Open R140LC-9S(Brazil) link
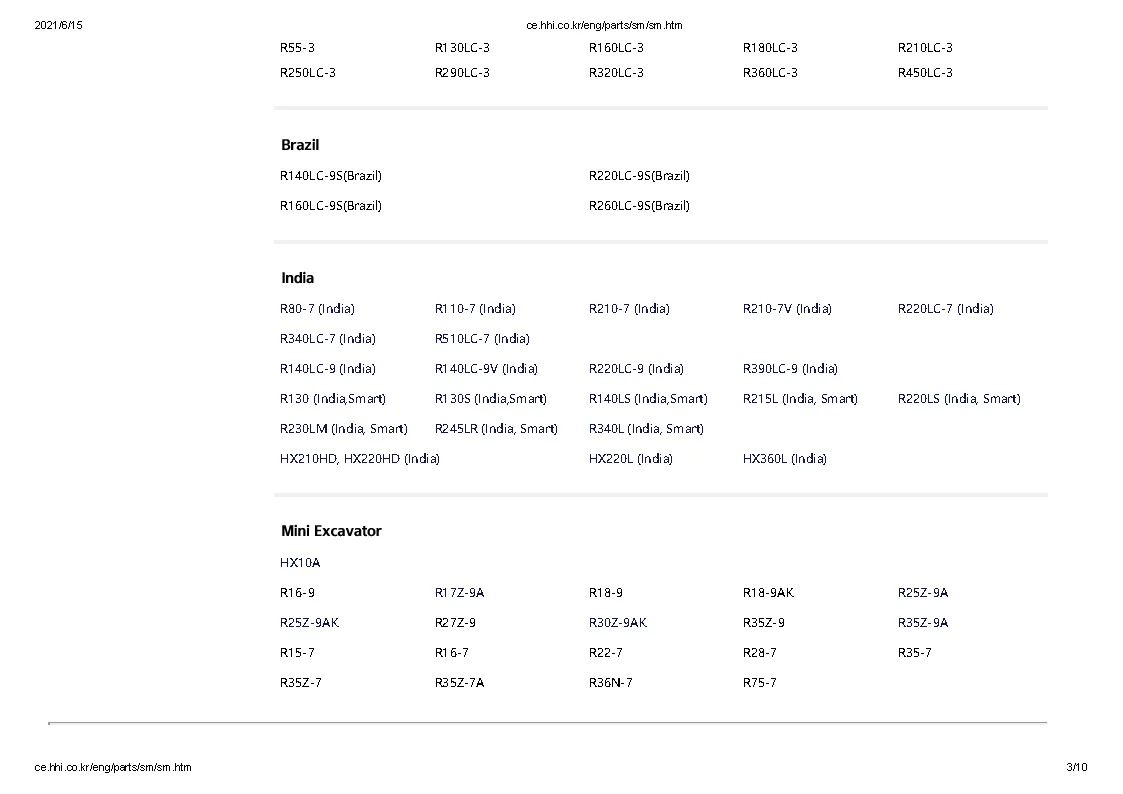The width and height of the screenshot is (1123, 794). coord(331,176)
